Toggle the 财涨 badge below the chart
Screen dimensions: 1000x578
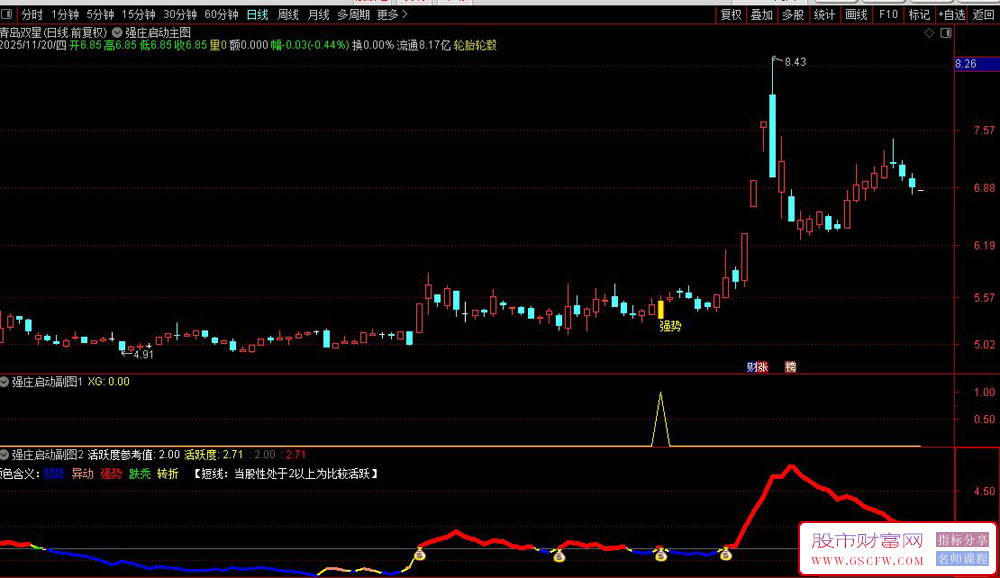(x=758, y=367)
